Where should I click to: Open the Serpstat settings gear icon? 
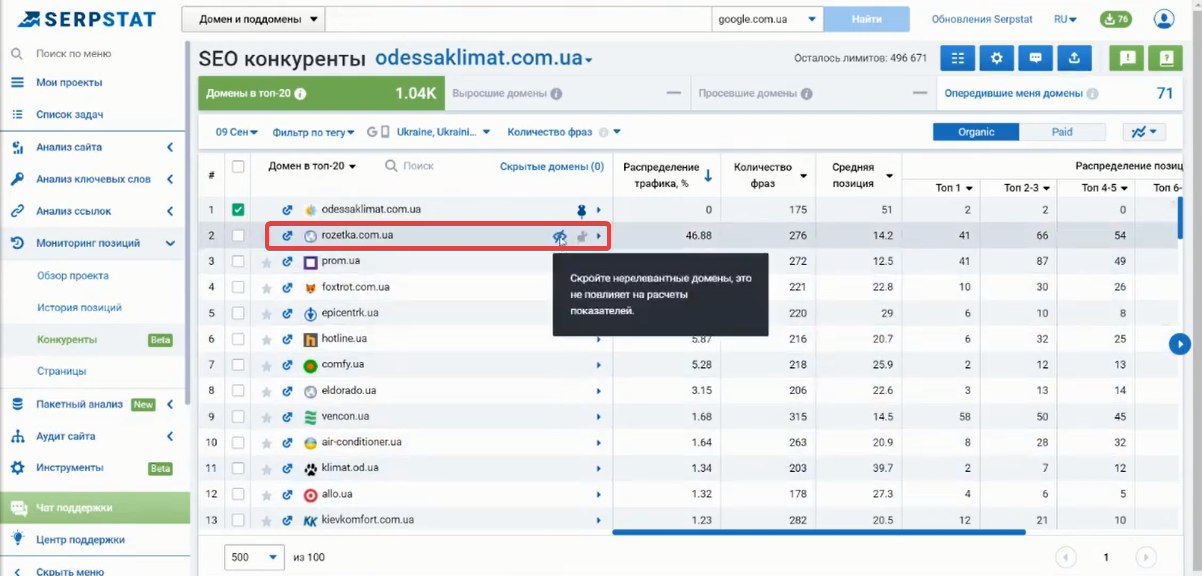(x=996, y=58)
